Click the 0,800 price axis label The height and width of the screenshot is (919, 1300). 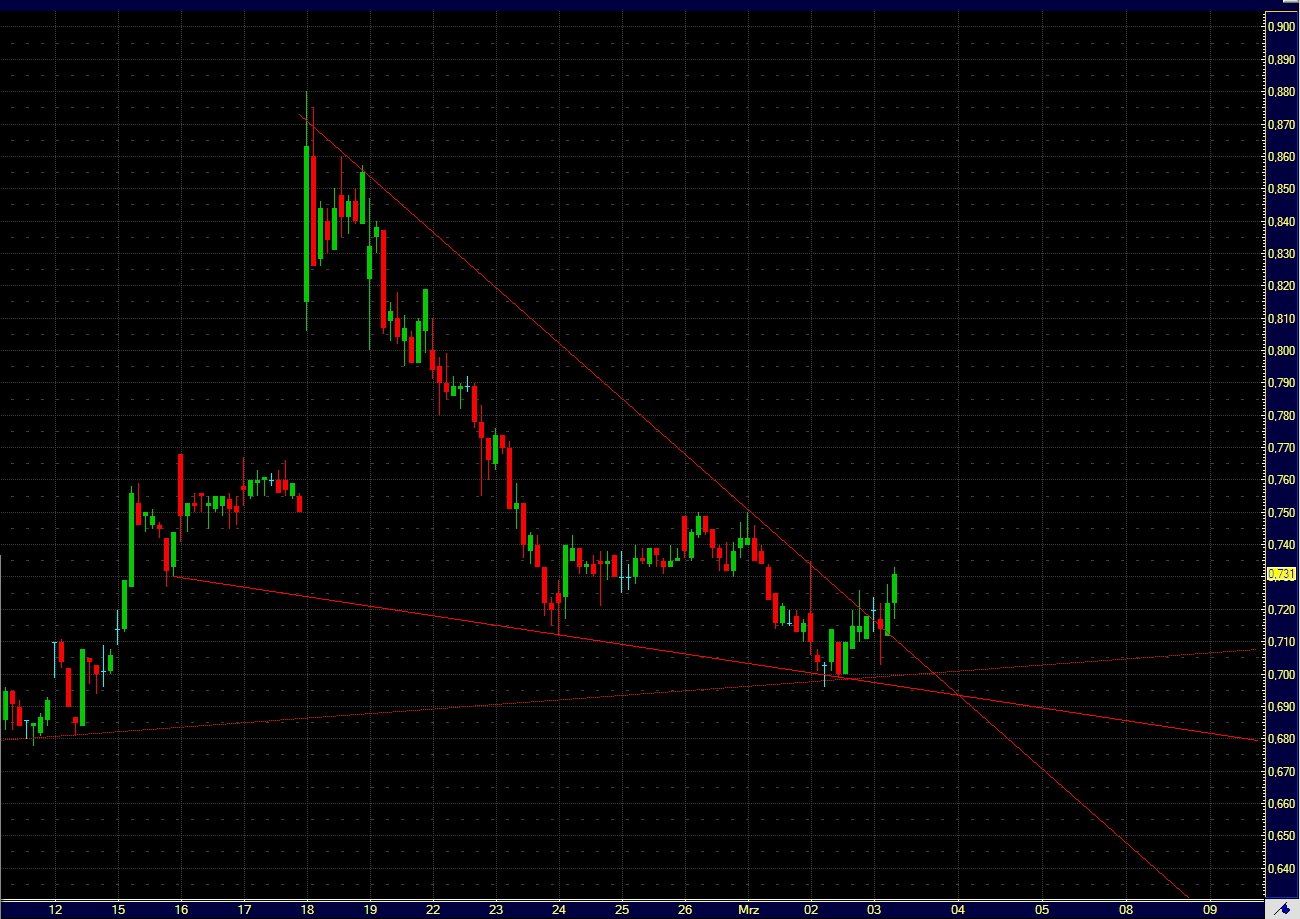click(1281, 351)
